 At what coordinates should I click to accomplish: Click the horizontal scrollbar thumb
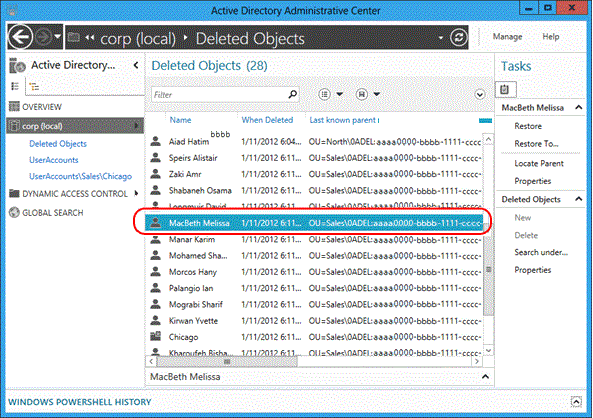[227, 362]
